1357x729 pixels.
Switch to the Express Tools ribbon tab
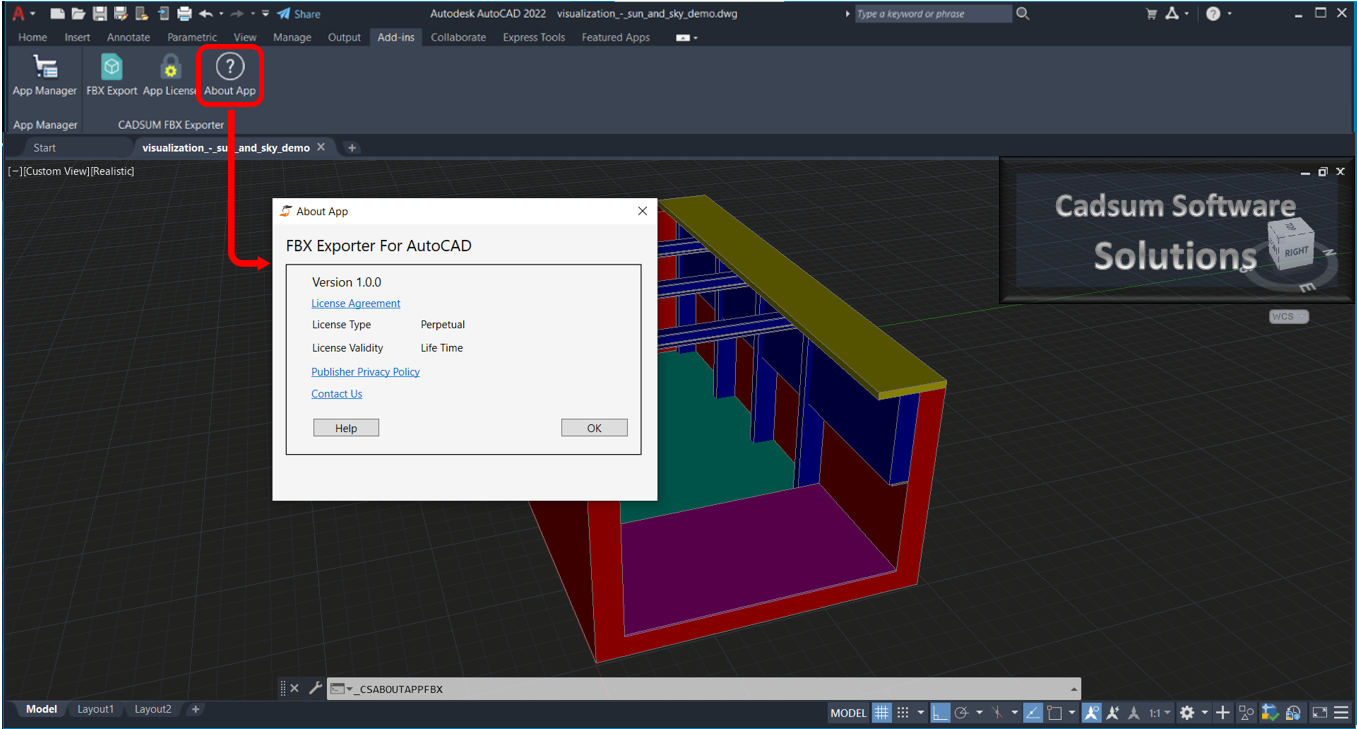click(x=533, y=37)
